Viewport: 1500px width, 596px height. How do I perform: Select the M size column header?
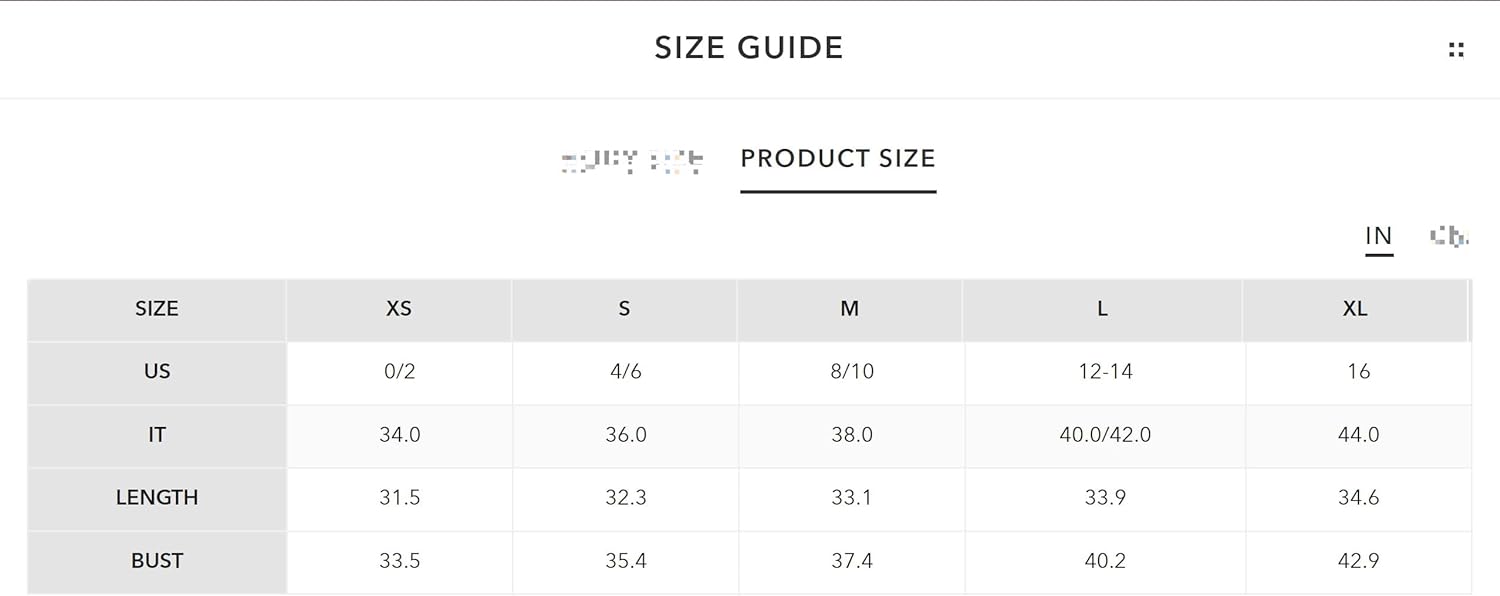[x=850, y=309]
